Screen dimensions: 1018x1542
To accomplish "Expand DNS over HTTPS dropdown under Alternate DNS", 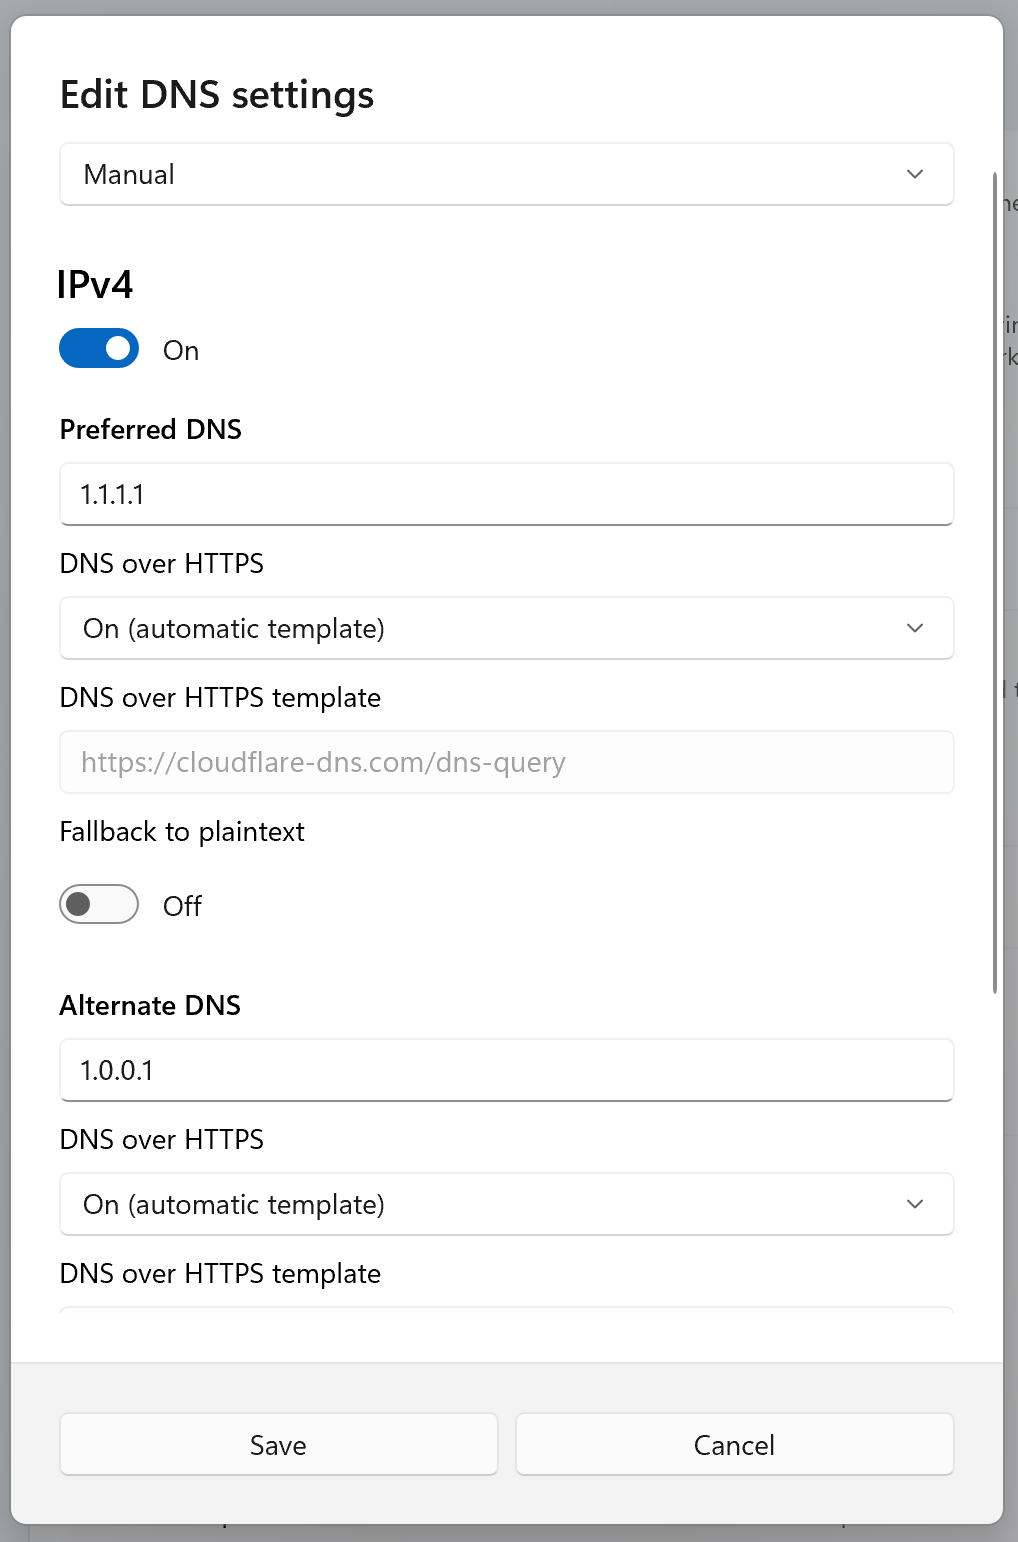I will click(x=506, y=1204).
